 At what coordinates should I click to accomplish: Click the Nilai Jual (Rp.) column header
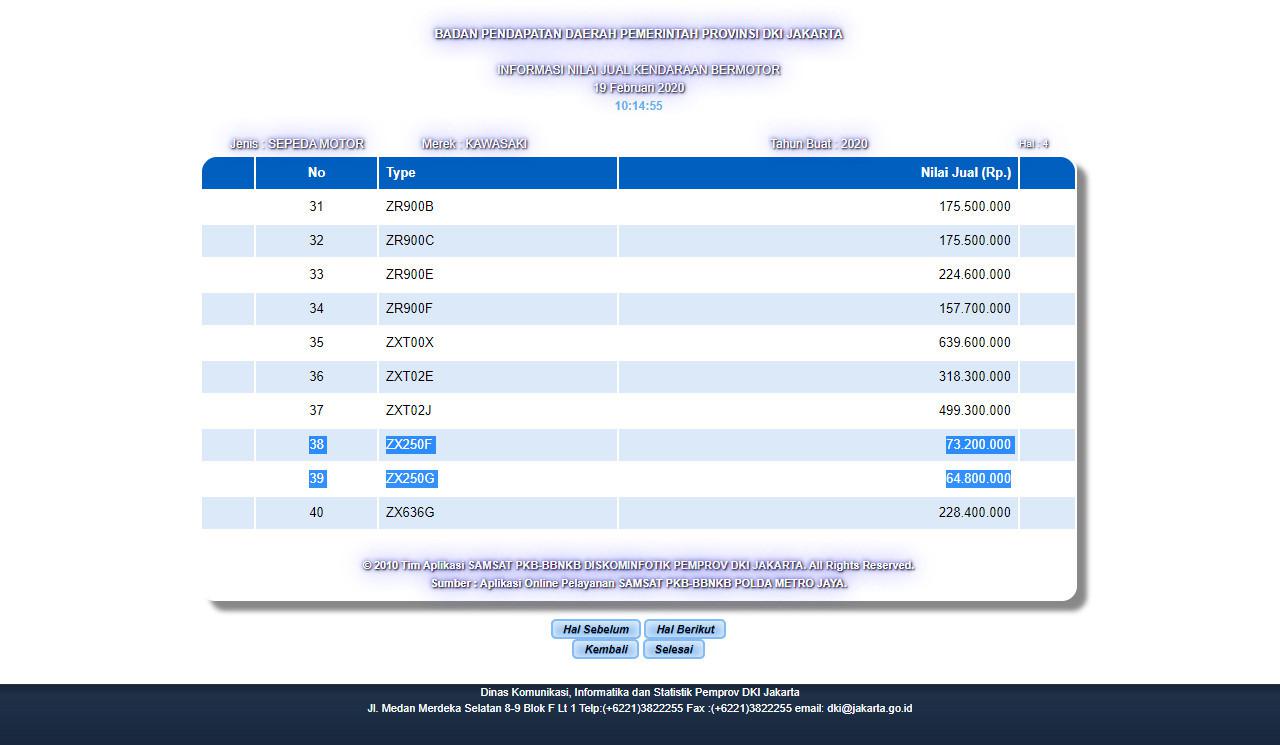click(818, 173)
